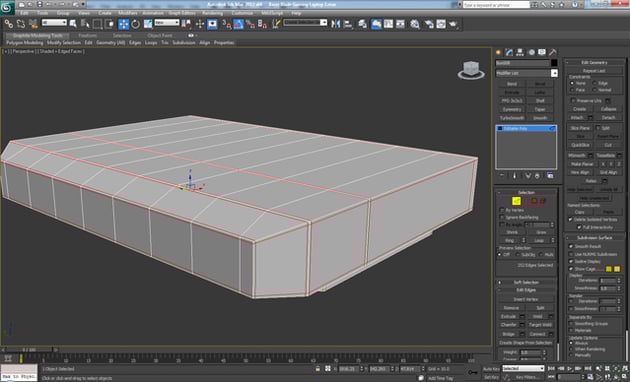This screenshot has height=382, width=630.
Task: Collapse the Selection rollout header
Action: coord(526,192)
